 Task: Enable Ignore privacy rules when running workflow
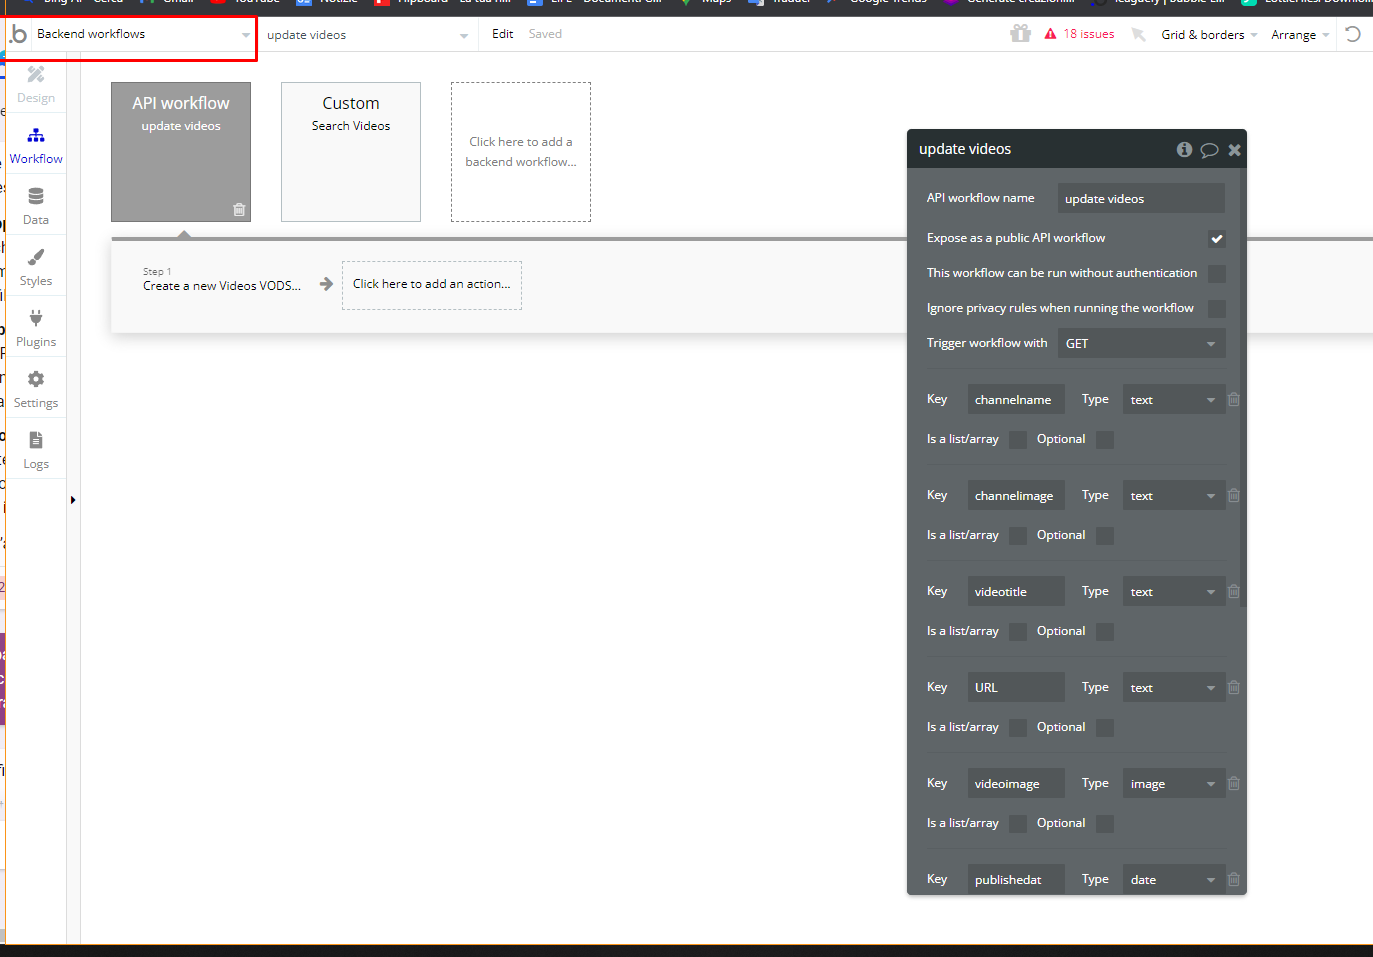pyautogui.click(x=1216, y=309)
